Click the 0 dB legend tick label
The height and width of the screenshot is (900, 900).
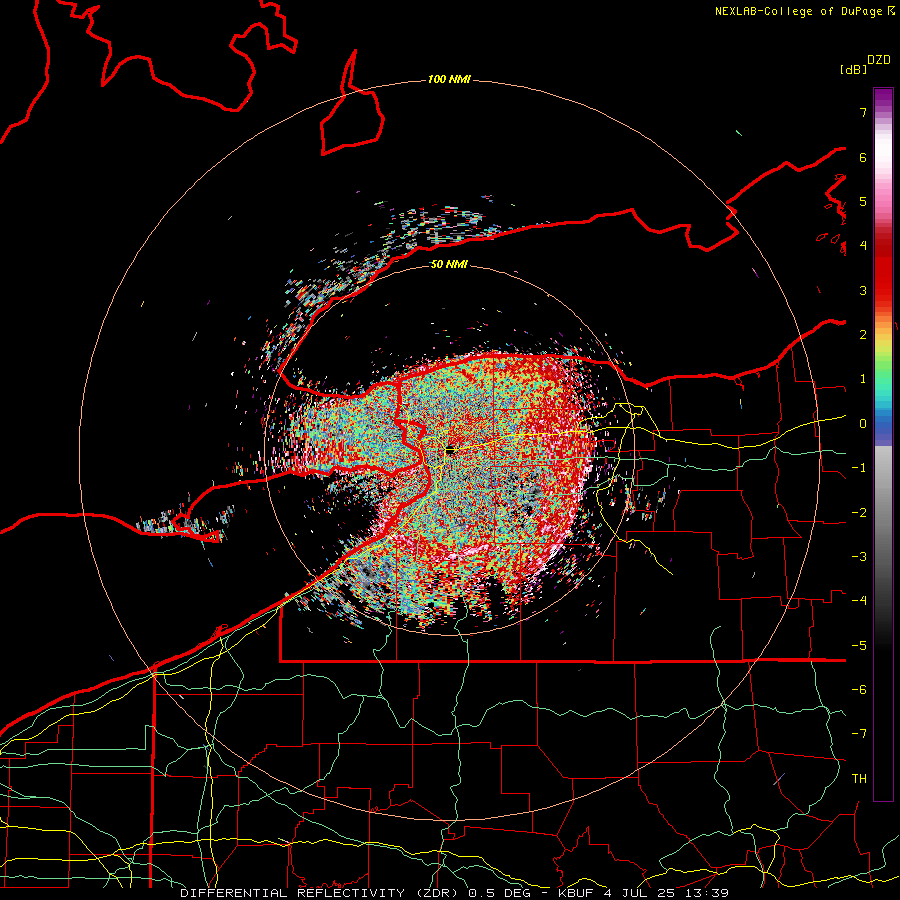pyautogui.click(x=863, y=424)
